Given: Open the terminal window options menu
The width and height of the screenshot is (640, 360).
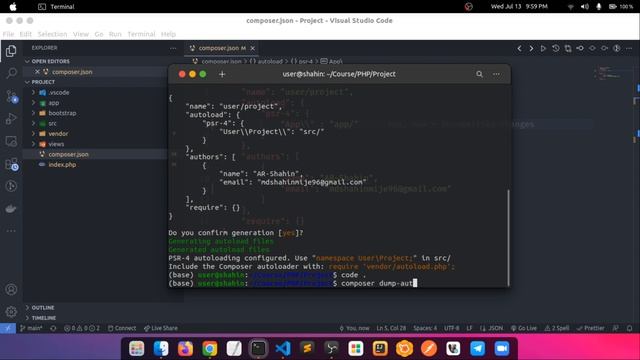Looking at the screenshot, I should click(496, 74).
